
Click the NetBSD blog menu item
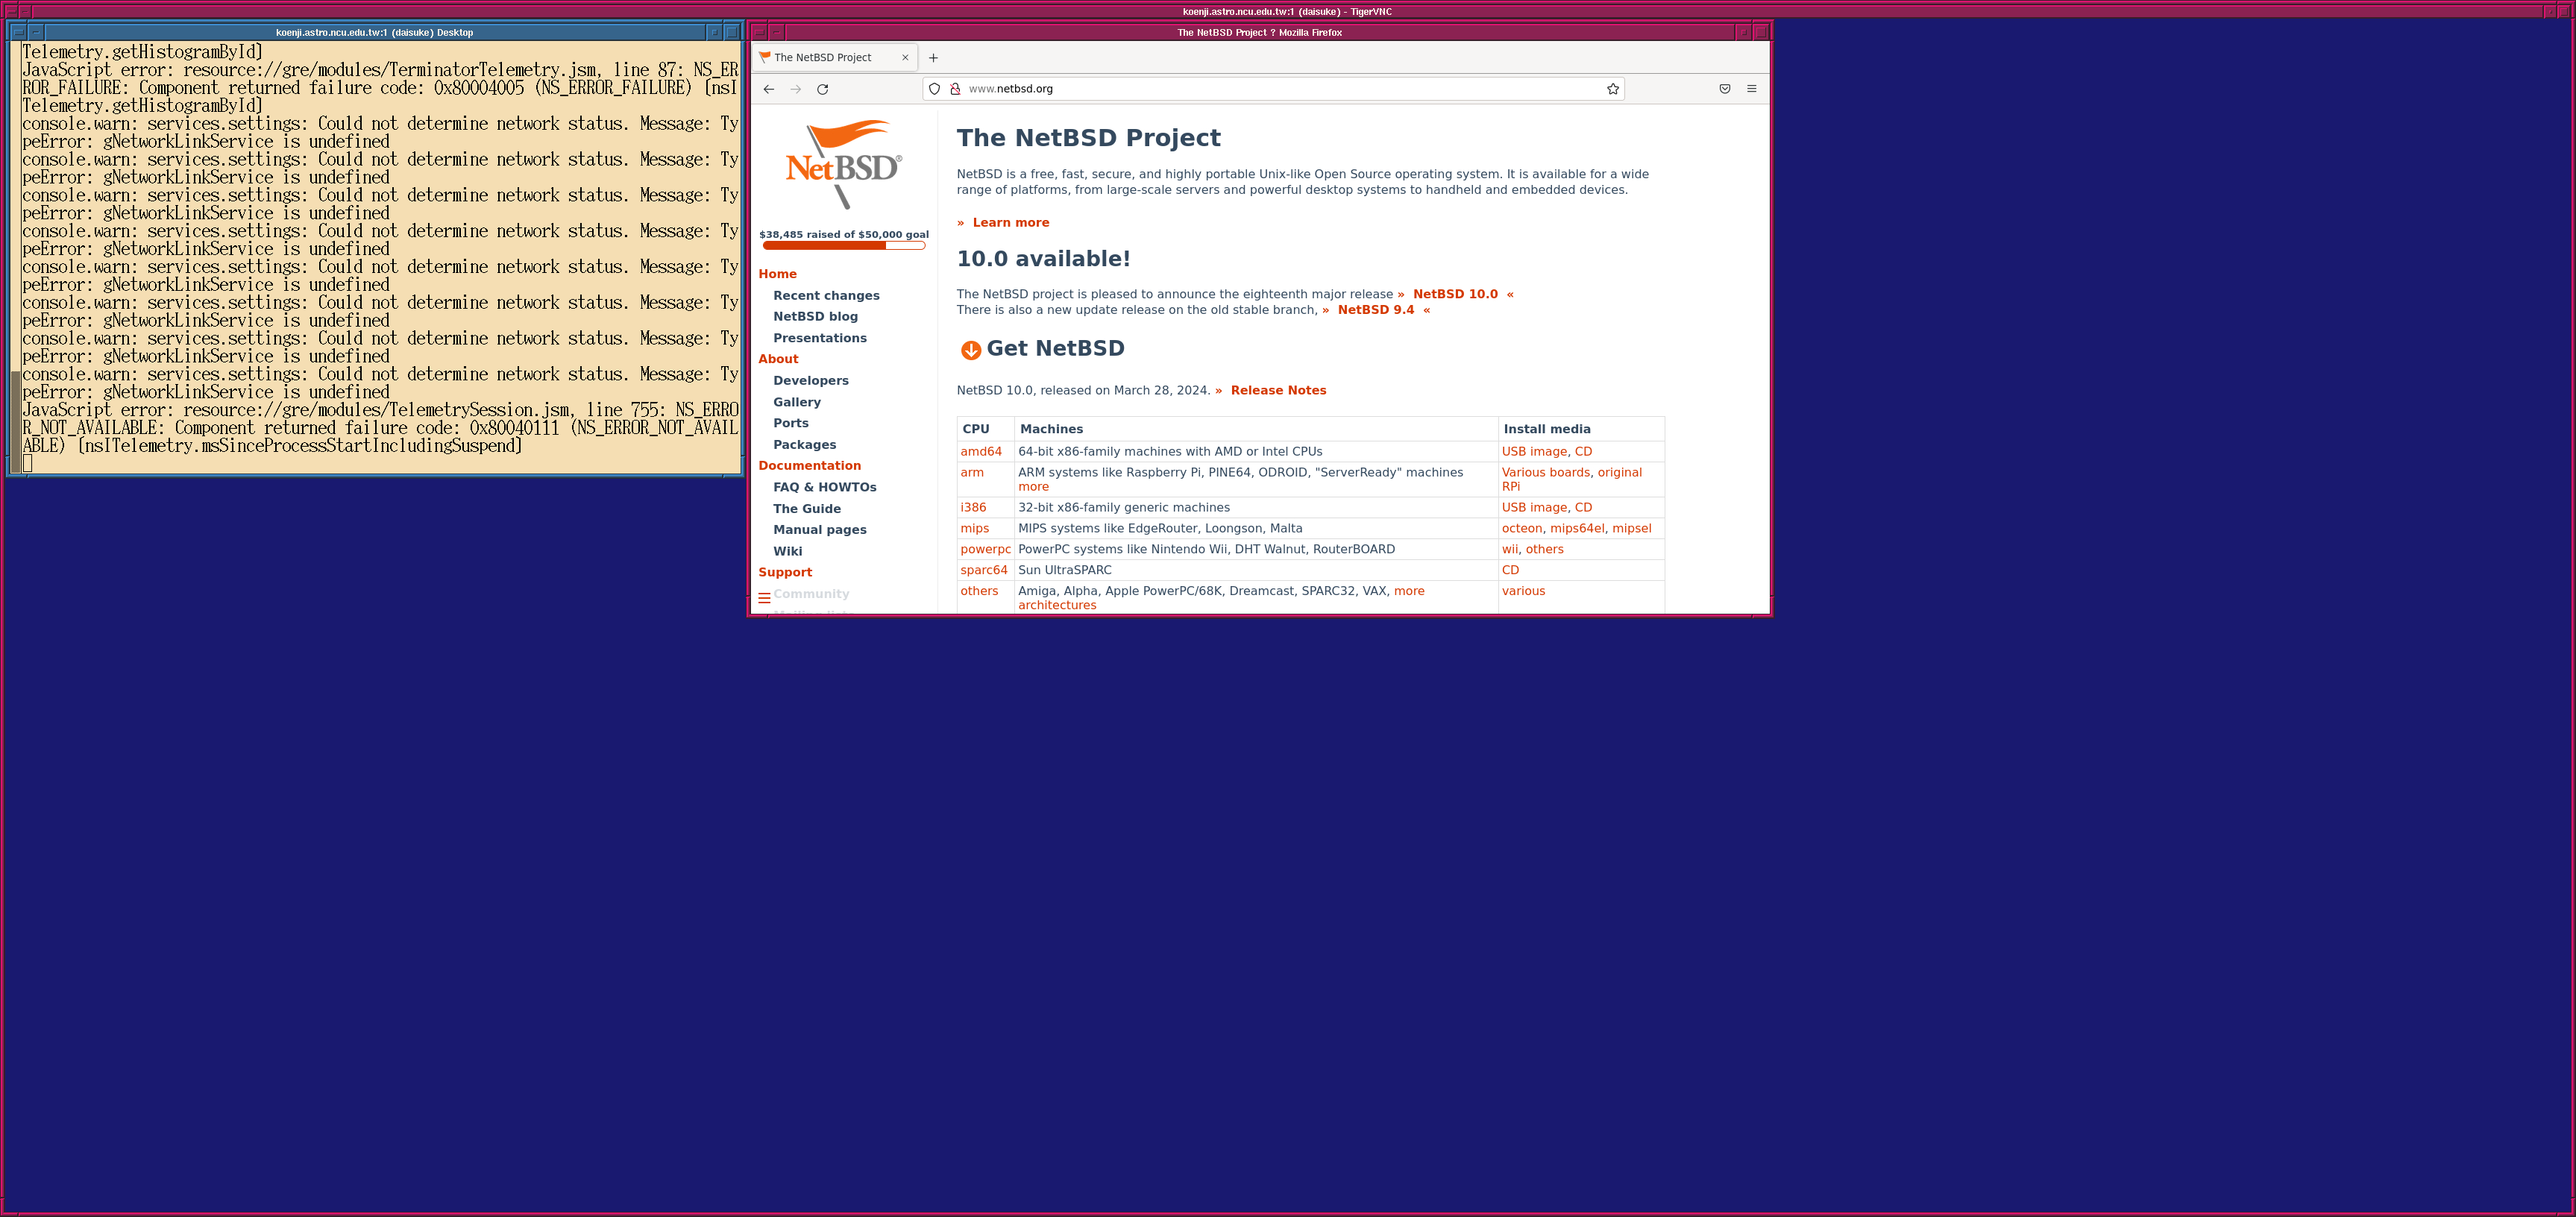click(817, 315)
